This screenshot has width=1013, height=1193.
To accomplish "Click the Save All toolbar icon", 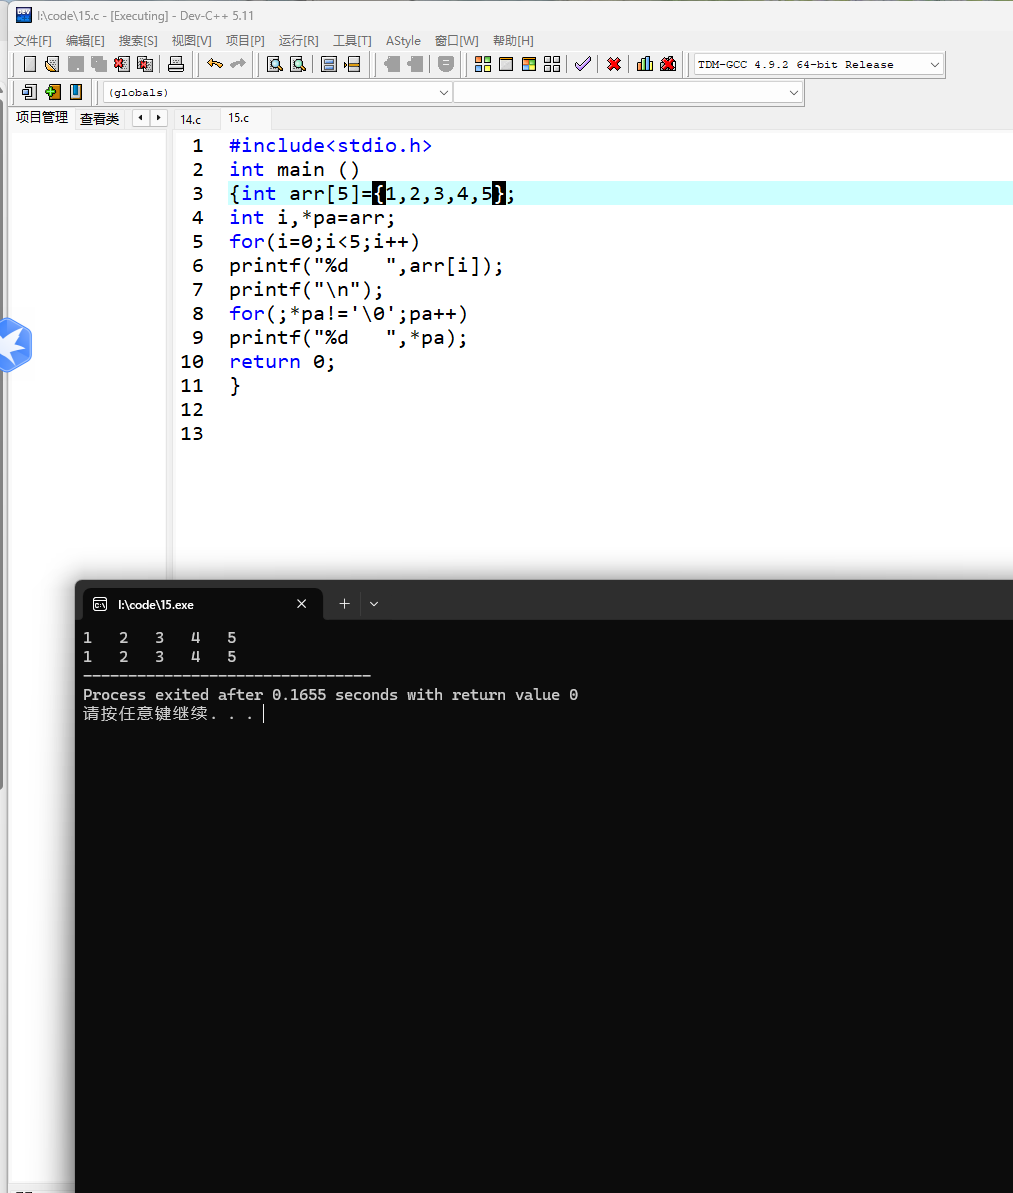I will pos(98,65).
